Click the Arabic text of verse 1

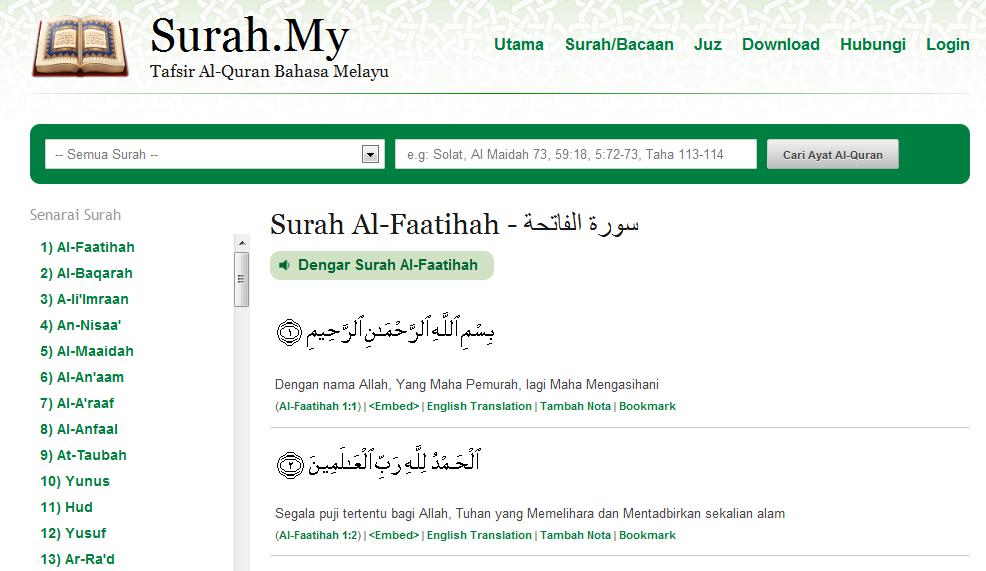[x=401, y=331]
